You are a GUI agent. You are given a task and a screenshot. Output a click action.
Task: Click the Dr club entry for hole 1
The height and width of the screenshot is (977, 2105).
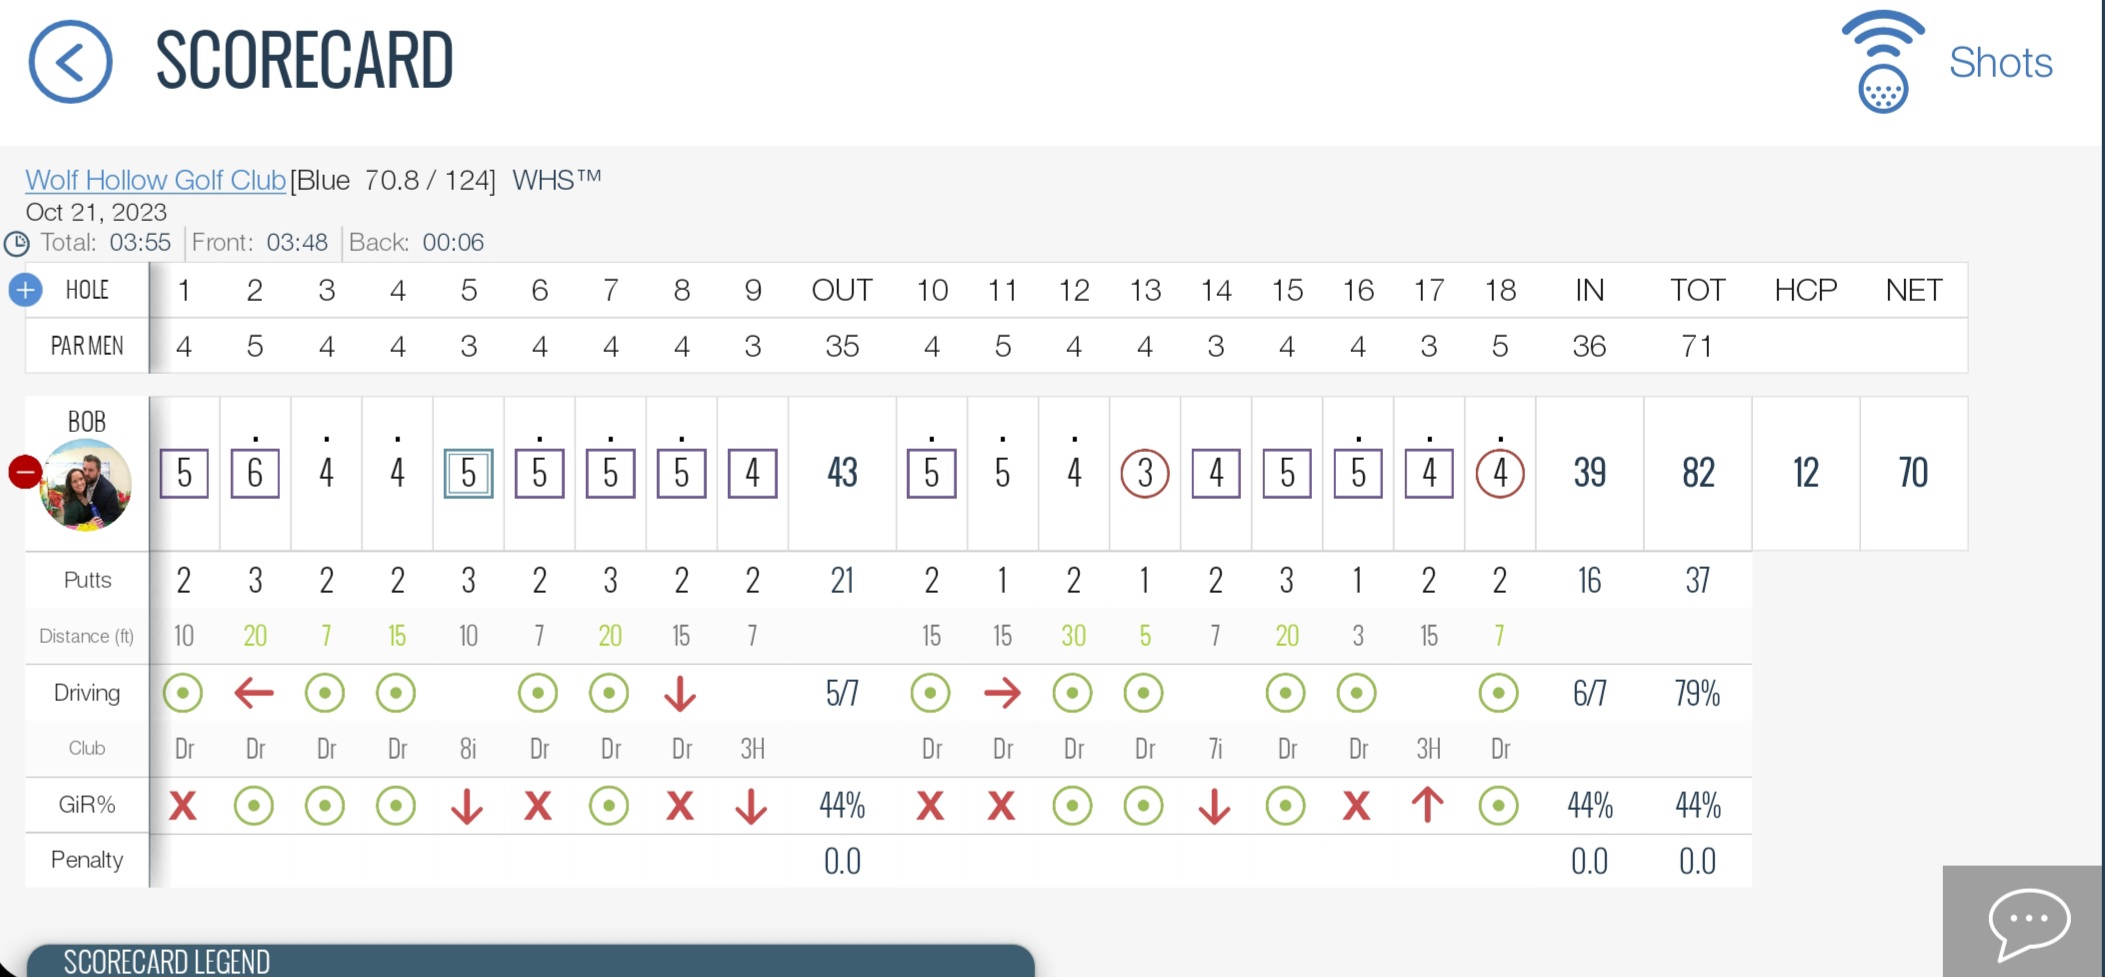pyautogui.click(x=184, y=748)
